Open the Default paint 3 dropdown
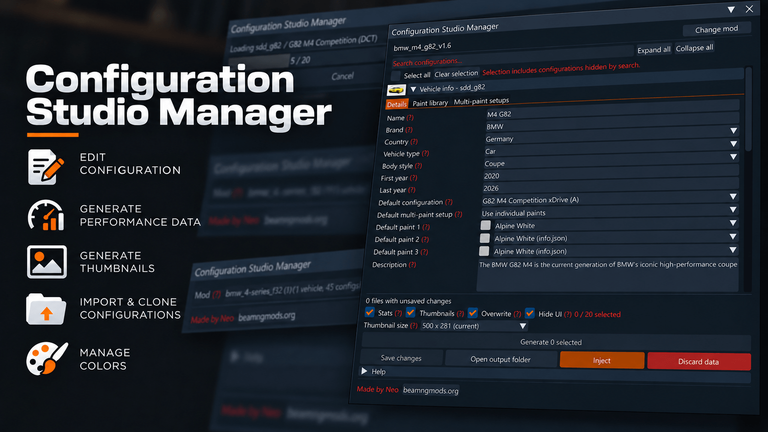The width and height of the screenshot is (768, 432). coord(615,250)
